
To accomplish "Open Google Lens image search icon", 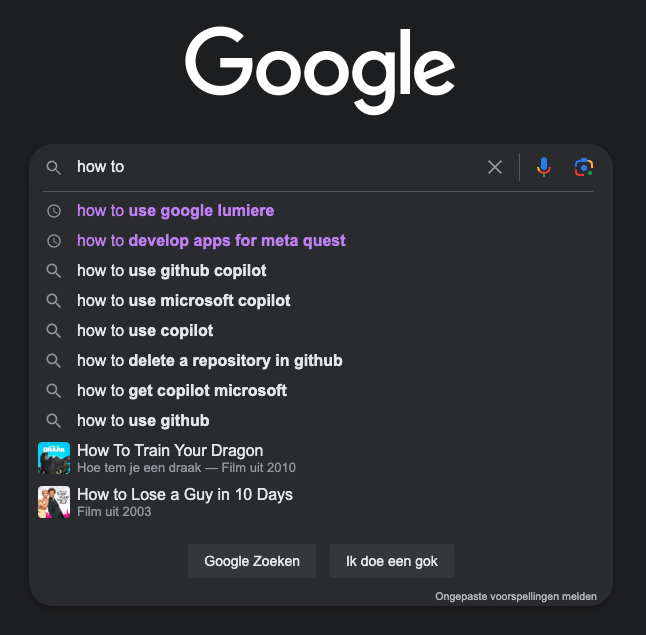I will click(x=584, y=167).
